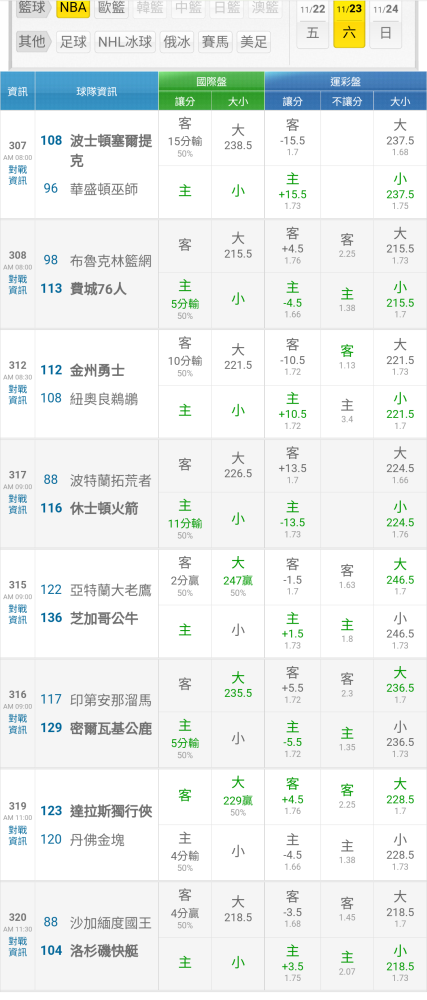Screen dimensions: 427x1000
Task: Select 大 247贏 for Hawks-Bulls game
Action: [238, 577]
